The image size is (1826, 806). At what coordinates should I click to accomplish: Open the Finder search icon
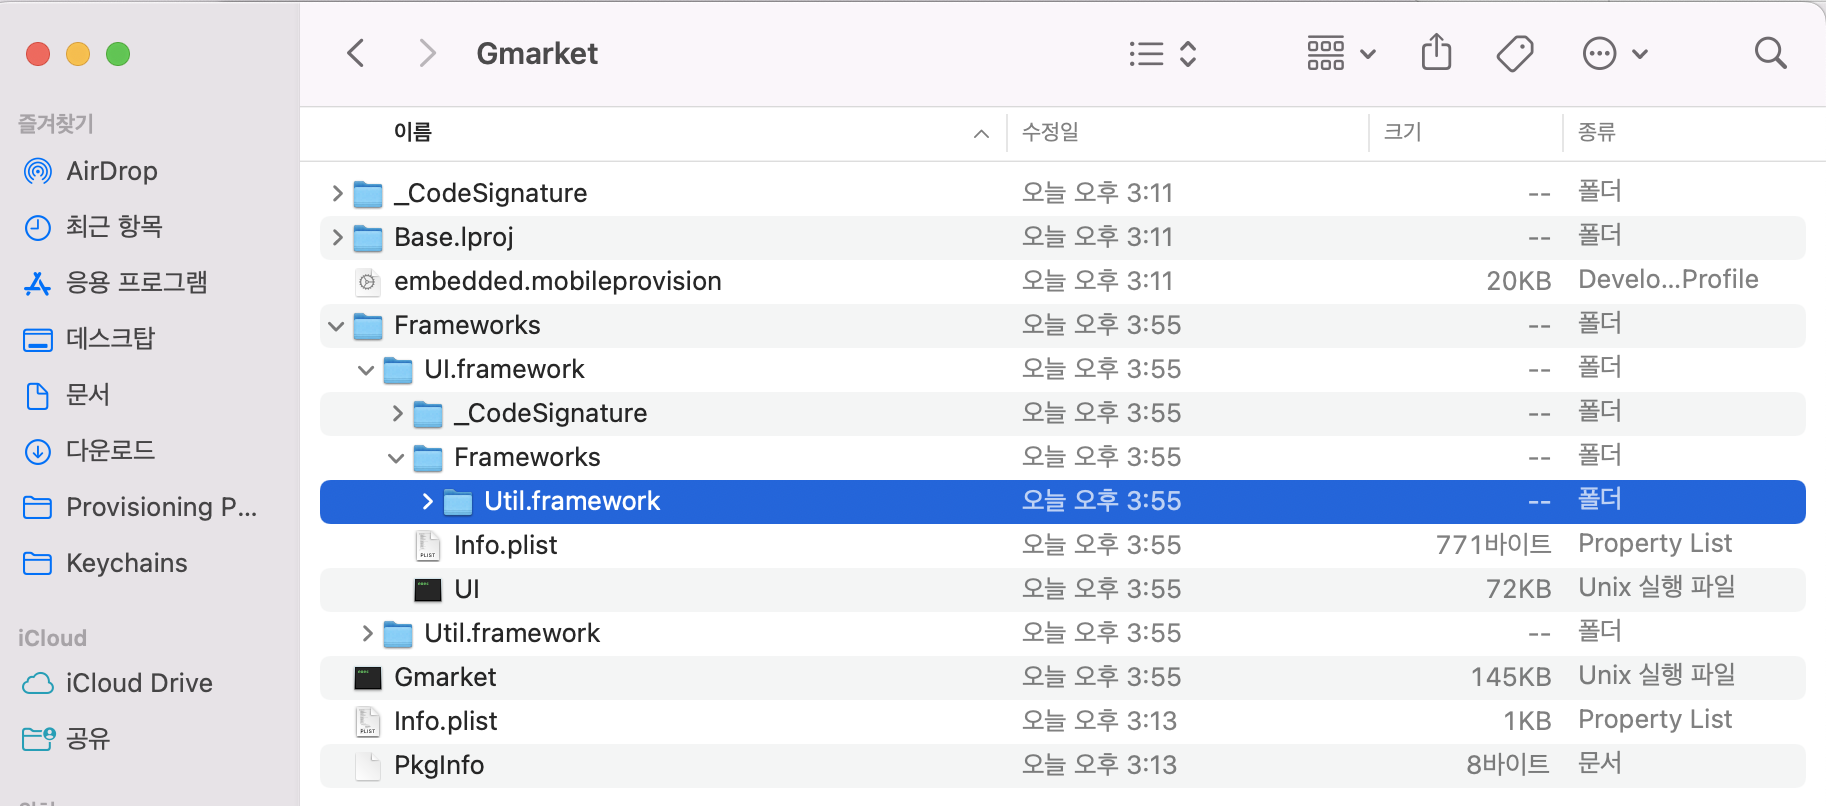pyautogui.click(x=1770, y=53)
